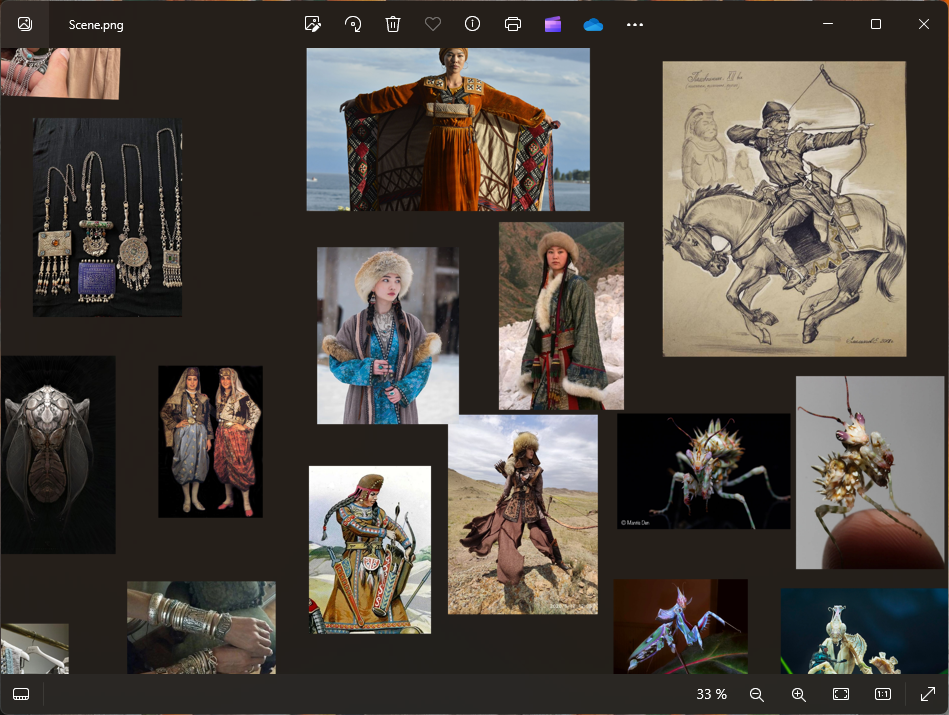Image resolution: width=949 pixels, height=715 pixels.
Task: Maximize the Photos window
Action: (875, 24)
